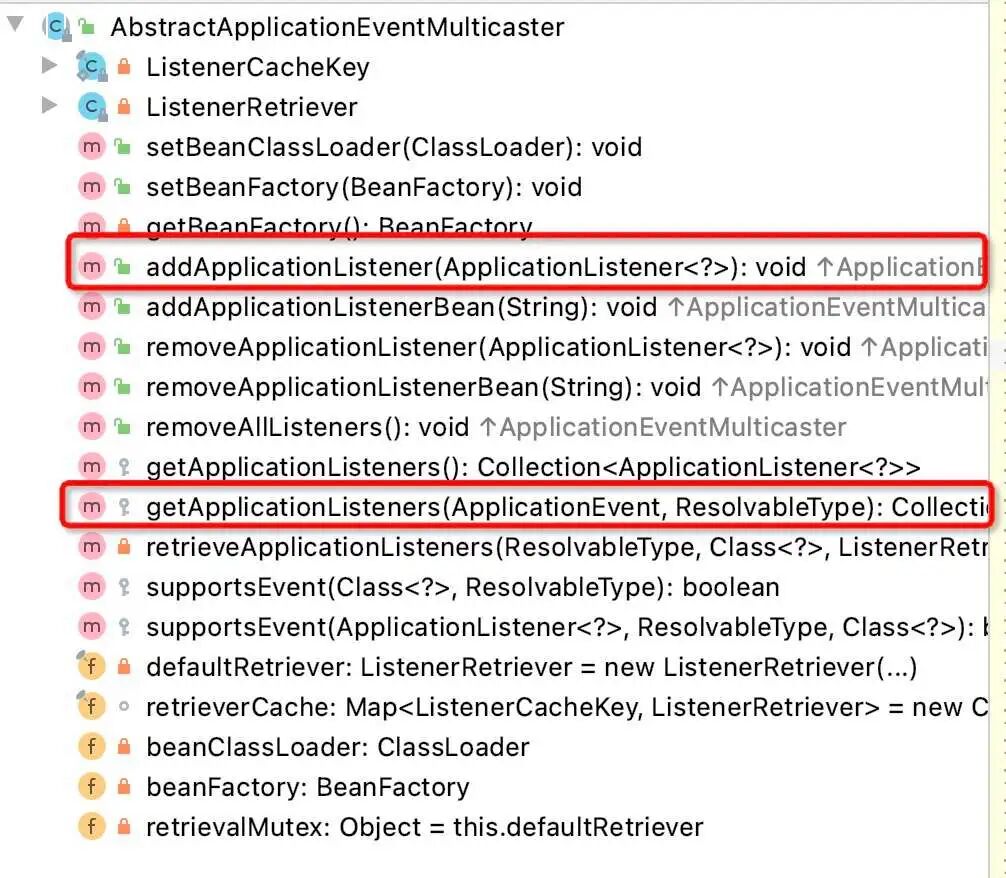Click ↑ApplicationEventMultica link after addApplicationListenerBean

point(827,307)
